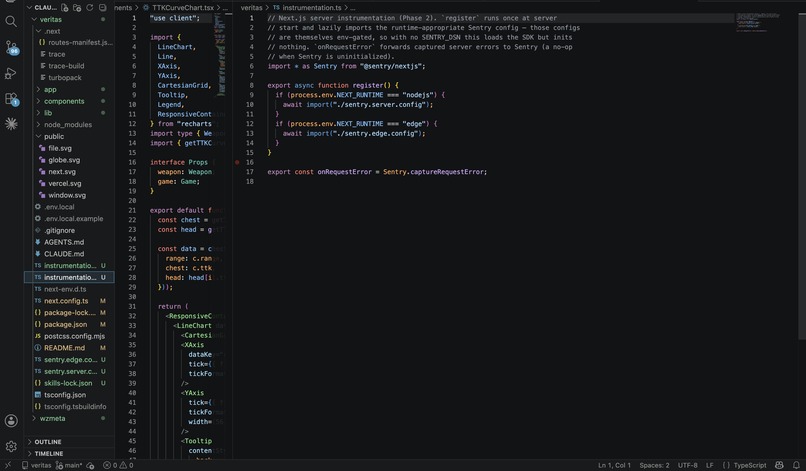Click instrumentation.ts in right editor breadcrumb

(x=312, y=8)
